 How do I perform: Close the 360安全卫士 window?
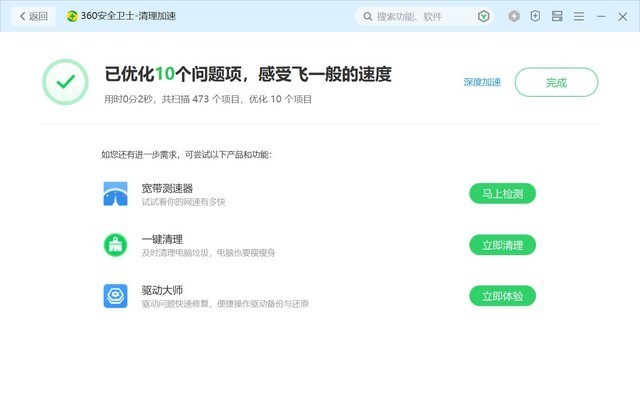point(622,17)
